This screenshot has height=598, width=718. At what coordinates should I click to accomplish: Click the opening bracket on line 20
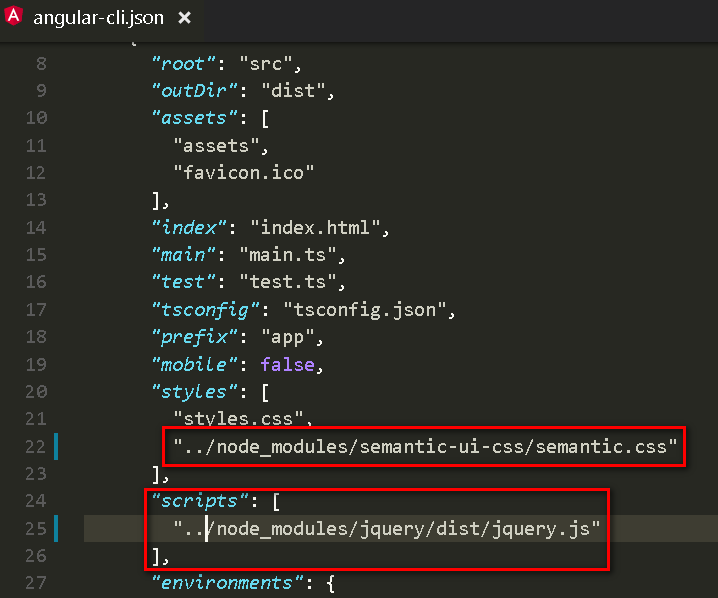[265, 392]
